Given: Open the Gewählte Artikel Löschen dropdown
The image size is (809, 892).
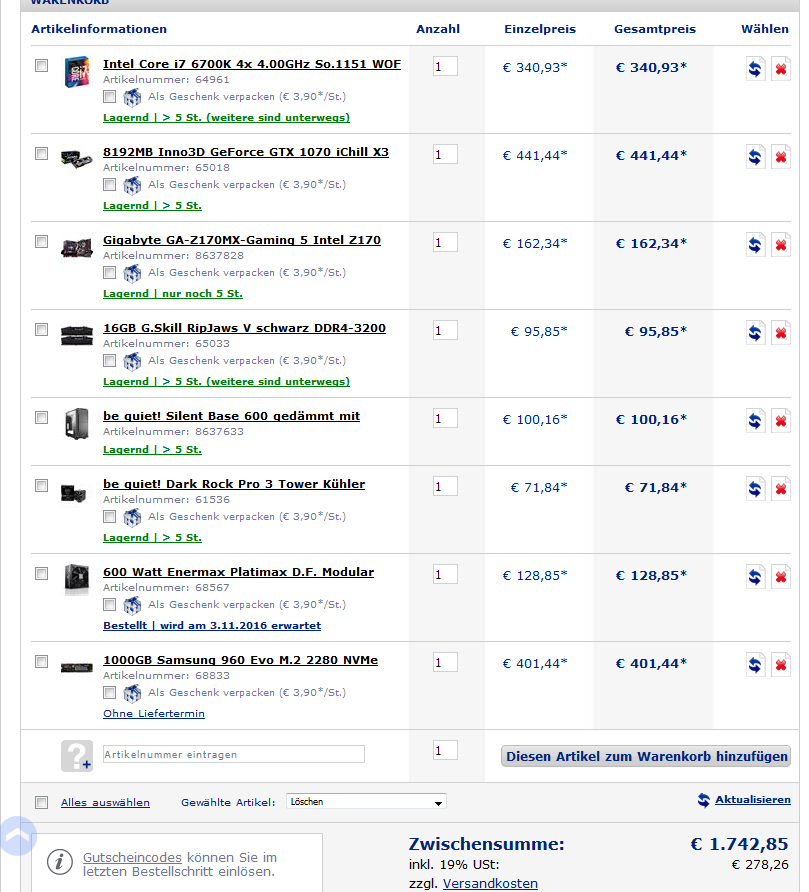Looking at the screenshot, I should tap(366, 802).
